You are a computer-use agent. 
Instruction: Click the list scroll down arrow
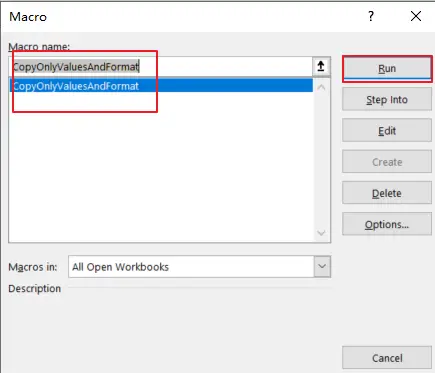point(321,233)
